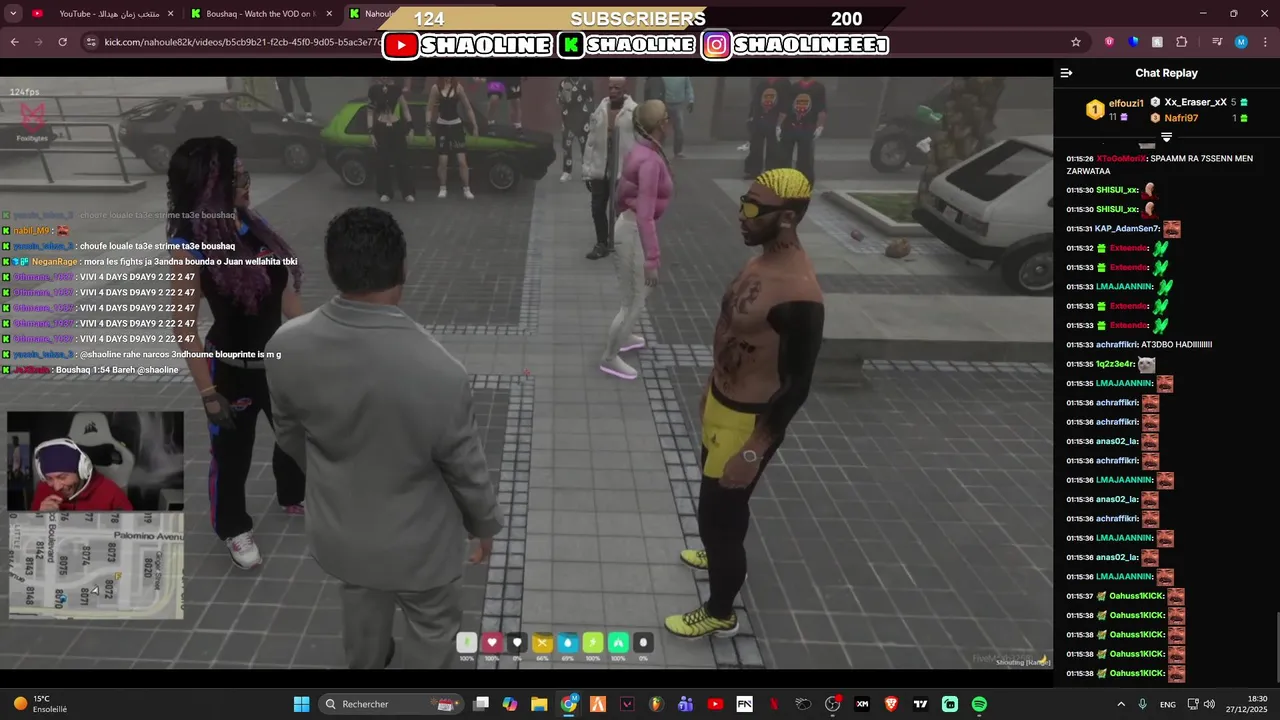Go forward in browser history
1280x720 pixels.
point(39,42)
